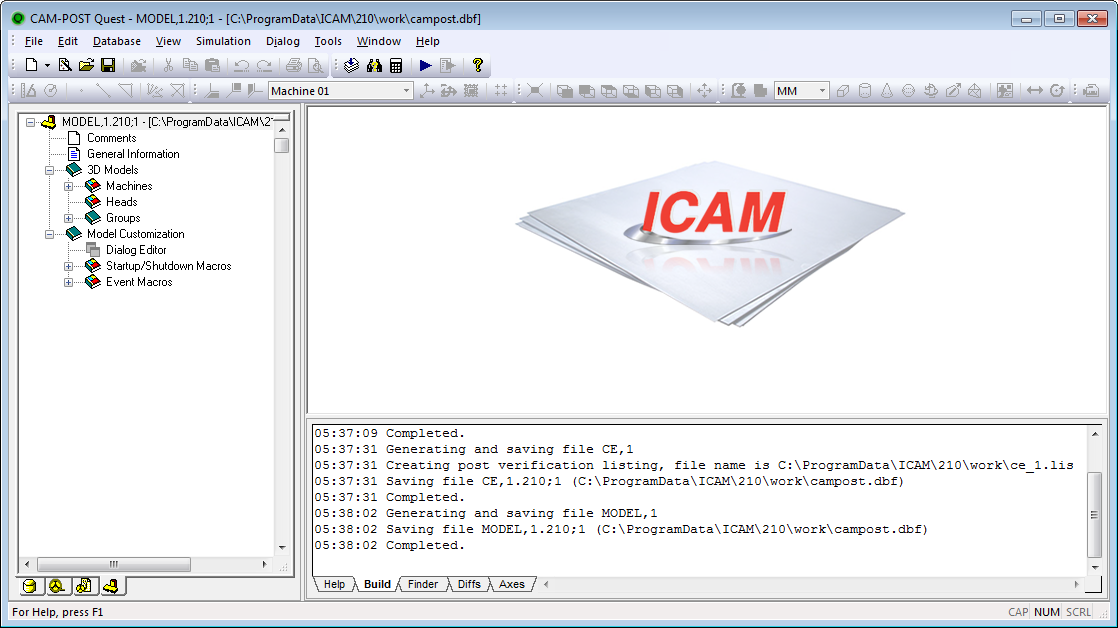Select the yellow cylinder panel tab icon
Screen dimensions: 1118x628
pyautogui.click(x=29, y=586)
